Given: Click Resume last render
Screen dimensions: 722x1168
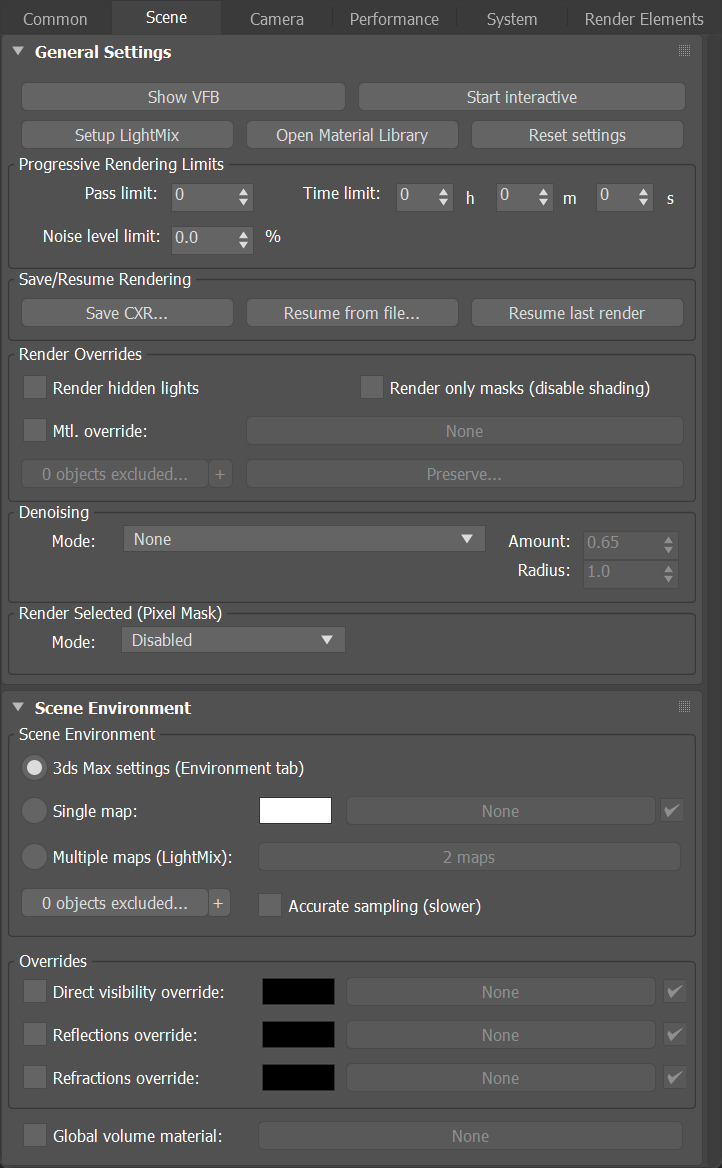Looking at the screenshot, I should click(x=577, y=313).
